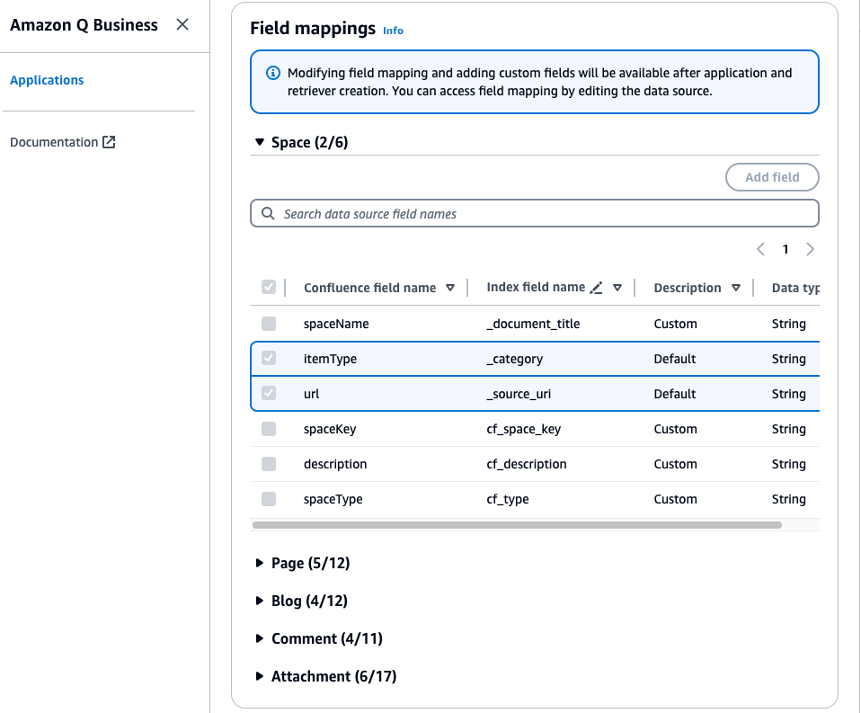Click the horizontal table scrollbar
The height and width of the screenshot is (713, 861).
pos(516,524)
